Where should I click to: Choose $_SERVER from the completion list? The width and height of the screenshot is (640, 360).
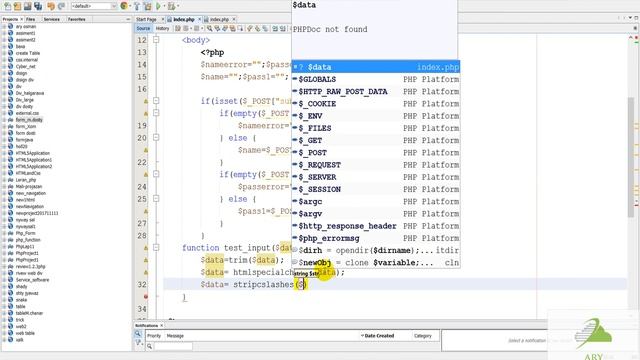coord(376,177)
